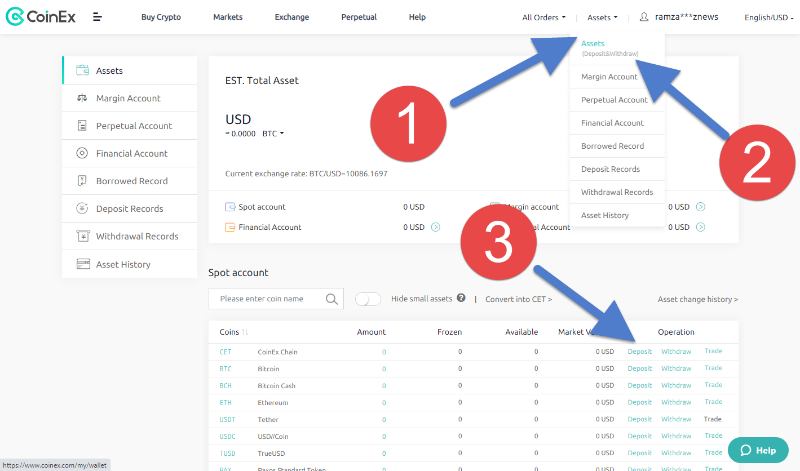The height and width of the screenshot is (471, 800).
Task: Click Trade link for ETH row
Action: coord(713,402)
